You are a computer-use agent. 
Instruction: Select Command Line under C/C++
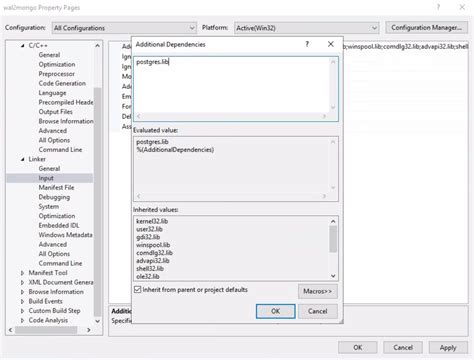(x=60, y=149)
